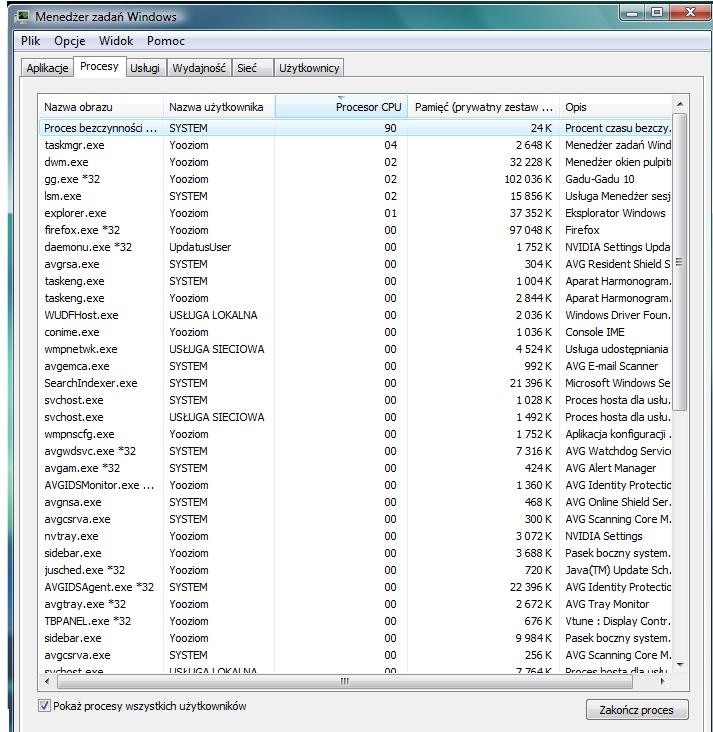
Task: Select the 'TBPANEL.exe *32' process
Action: click(356, 621)
